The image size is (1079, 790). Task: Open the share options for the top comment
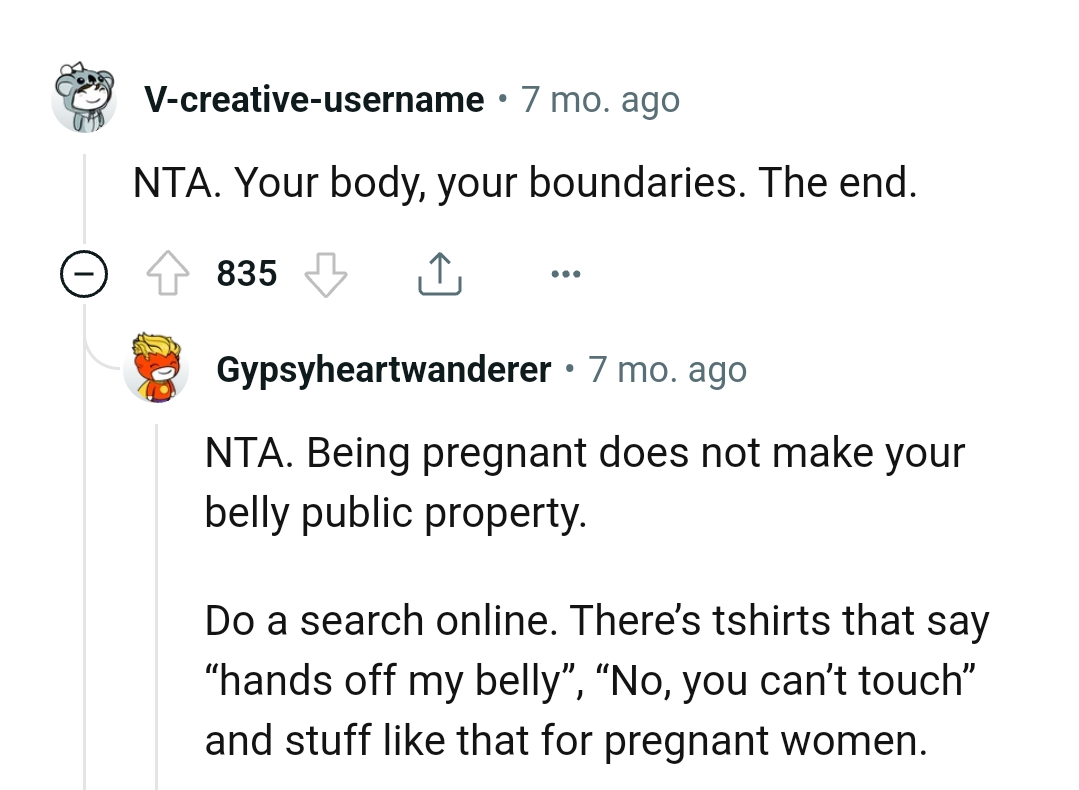click(439, 271)
